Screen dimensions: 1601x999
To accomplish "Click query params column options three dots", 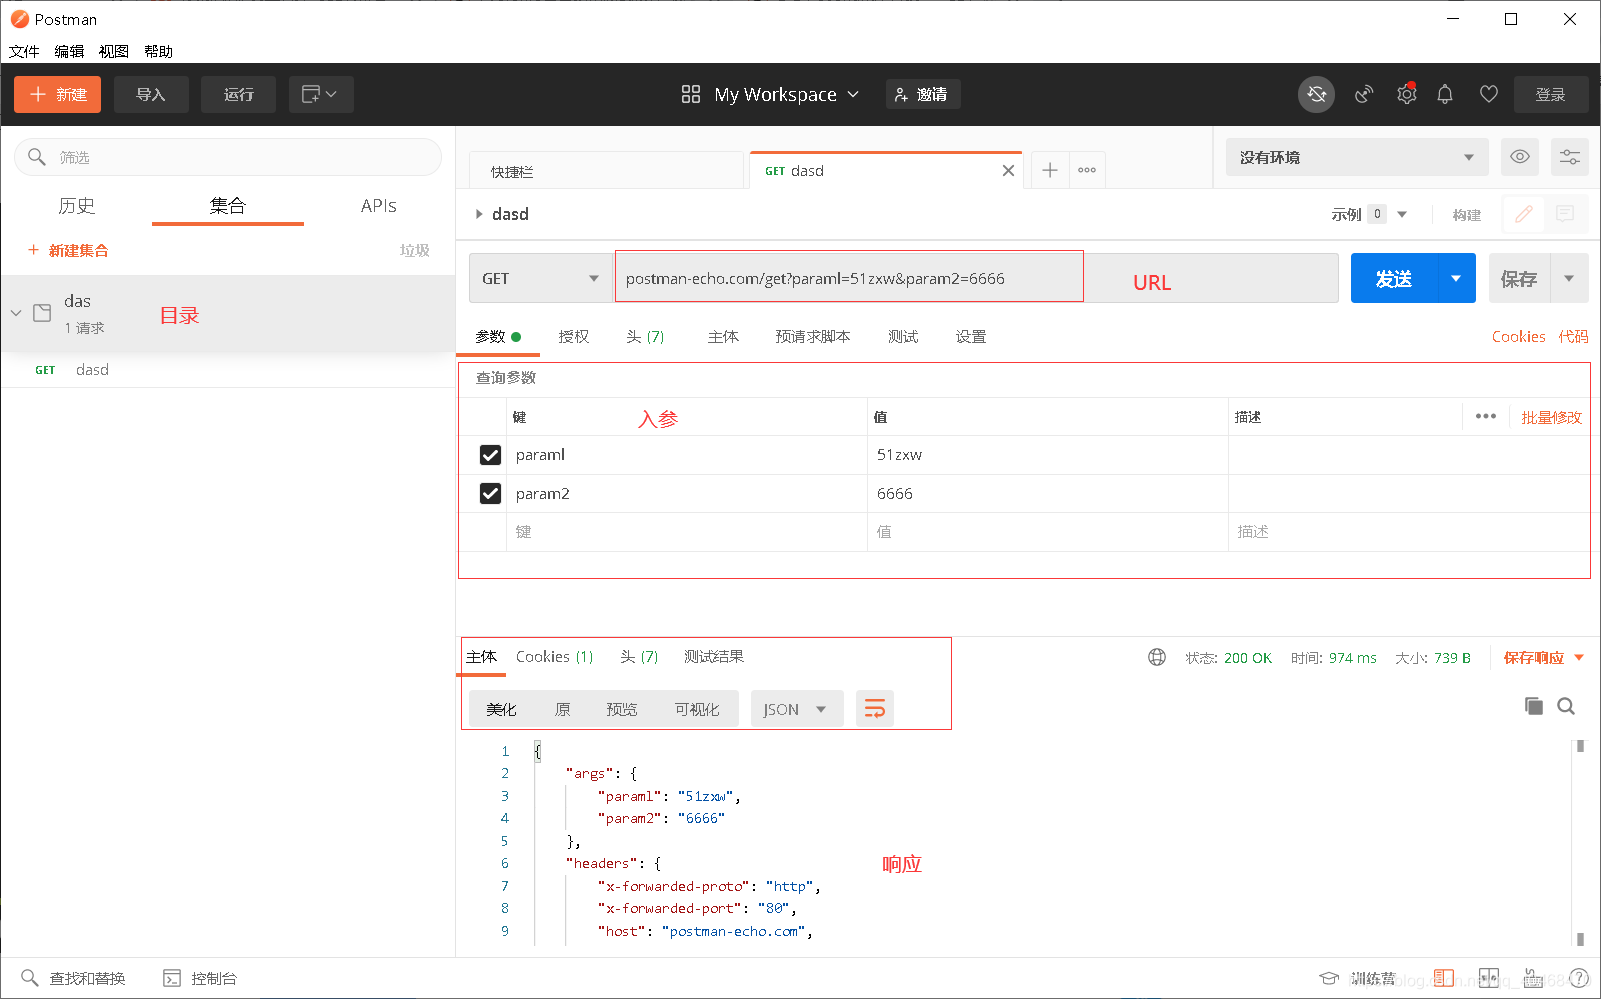I will click(x=1486, y=416).
